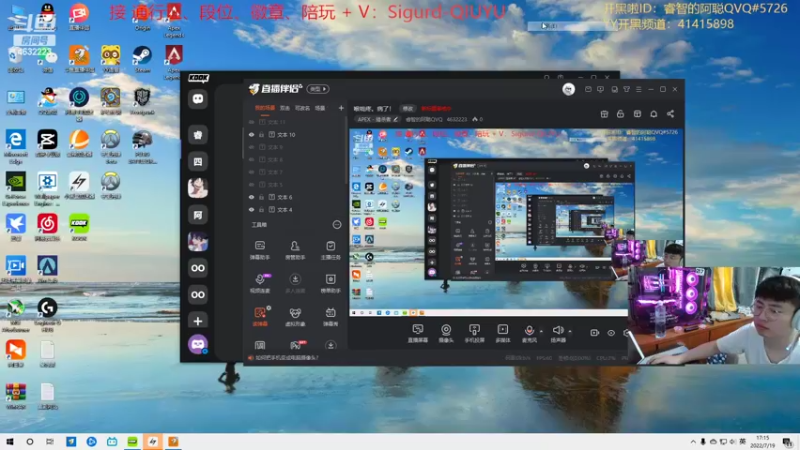
Task: Hide the 文本 10 layer
Action: pyautogui.click(x=252, y=135)
